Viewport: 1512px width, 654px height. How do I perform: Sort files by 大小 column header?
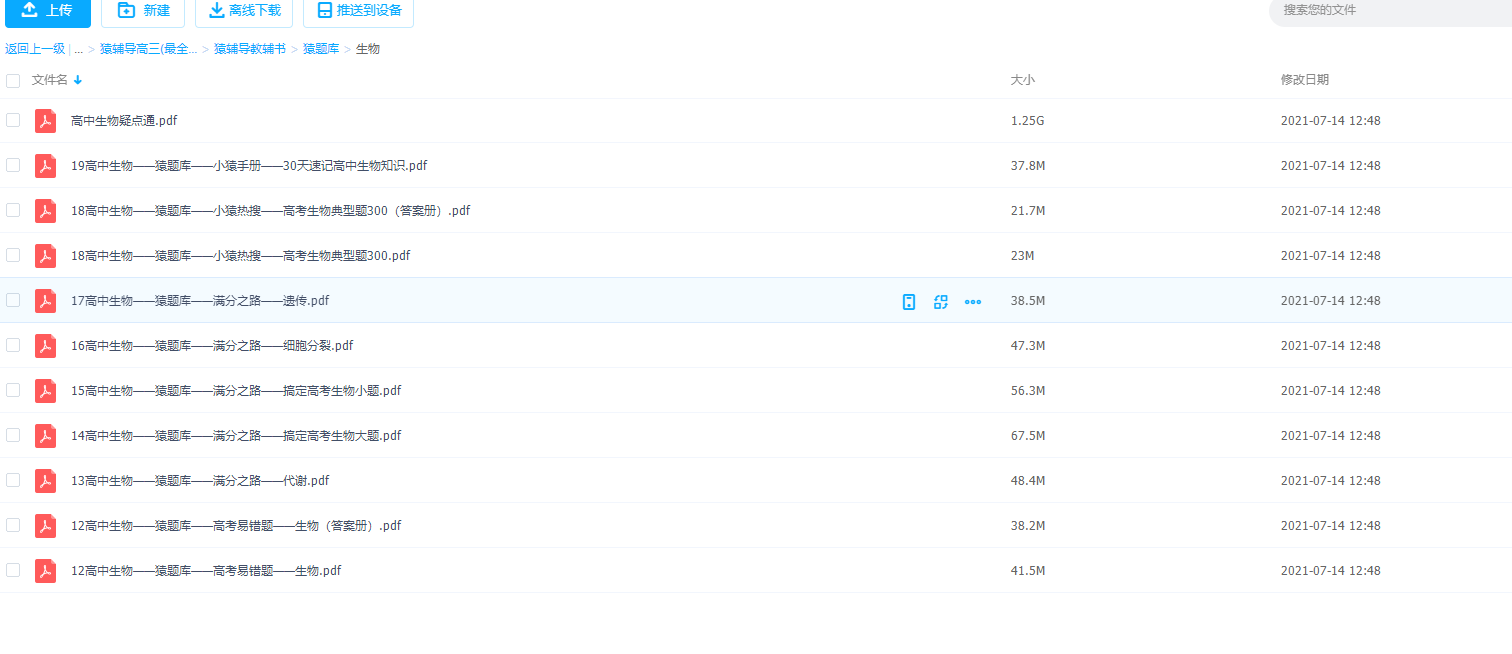pyautogui.click(x=1022, y=80)
